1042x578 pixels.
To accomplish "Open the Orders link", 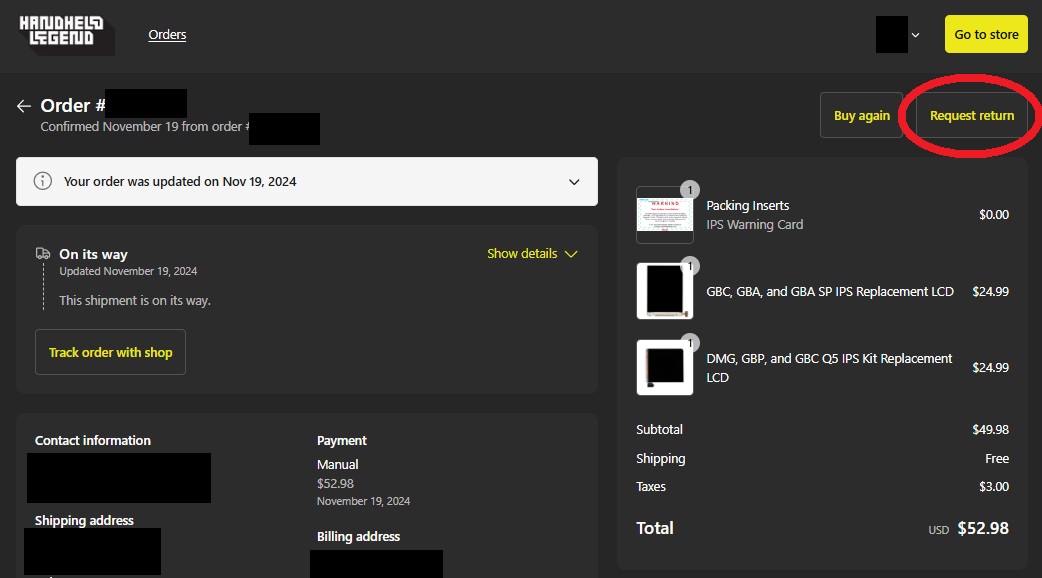I will pos(167,35).
